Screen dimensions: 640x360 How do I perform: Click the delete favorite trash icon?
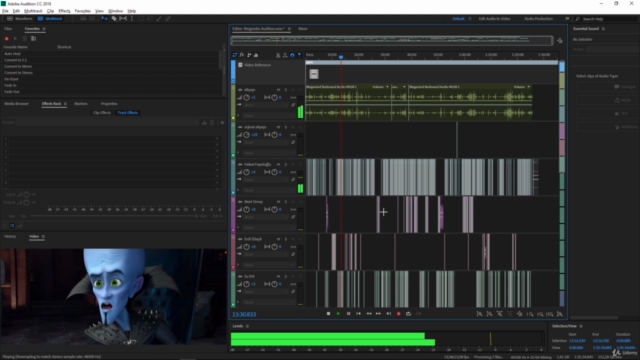tap(24, 39)
